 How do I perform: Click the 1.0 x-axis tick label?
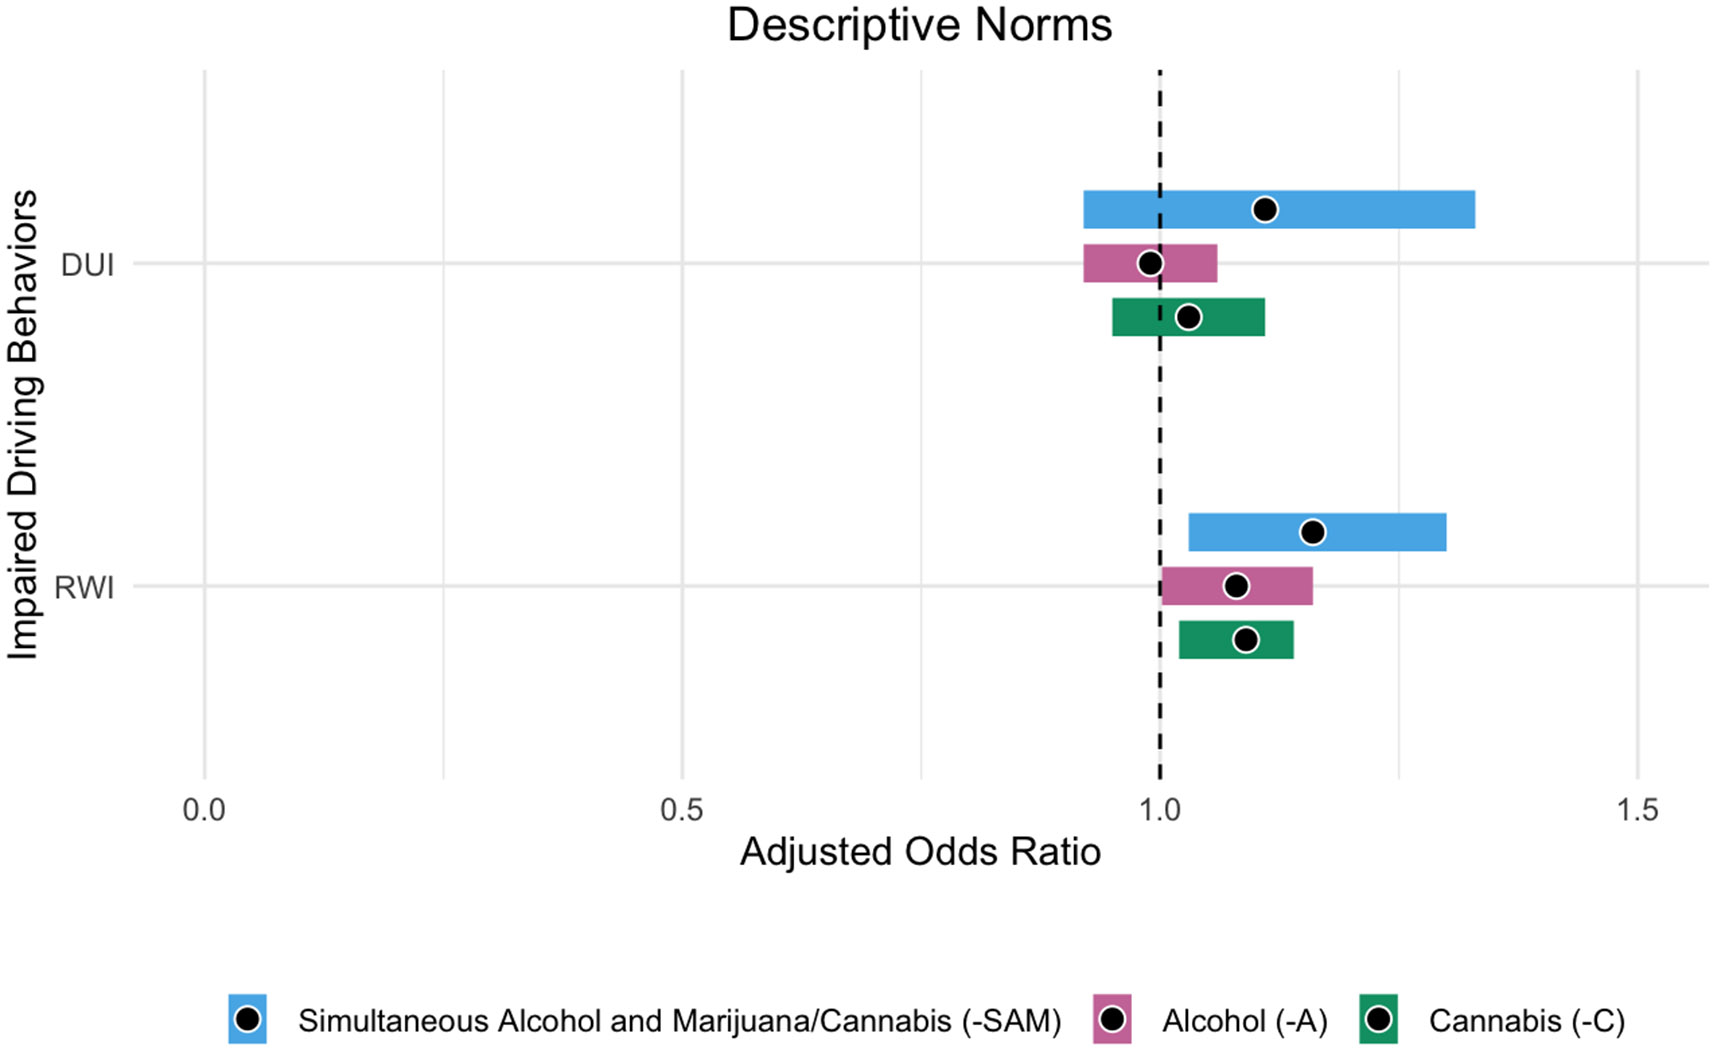pyautogui.click(x=1160, y=809)
